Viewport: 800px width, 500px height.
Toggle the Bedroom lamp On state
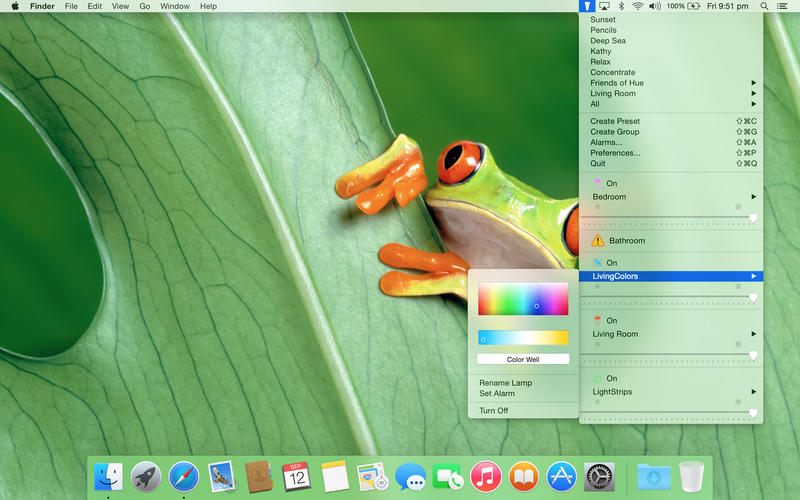pos(611,183)
